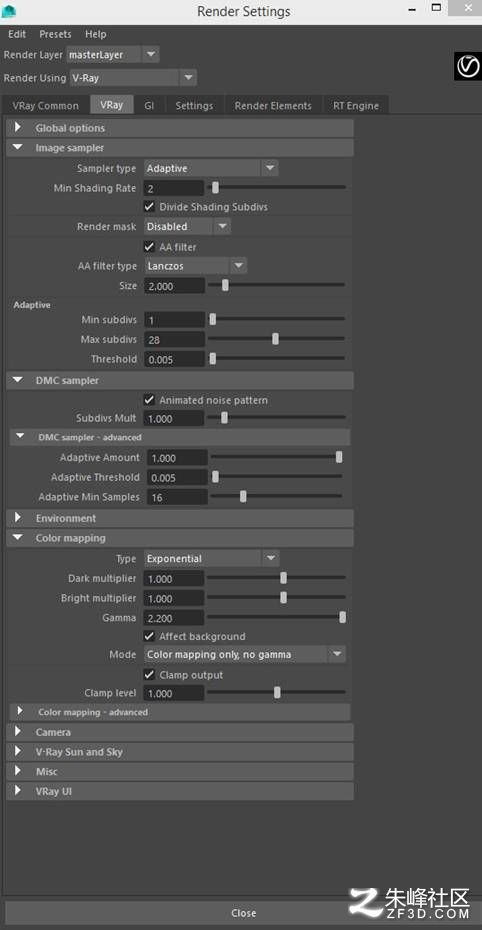Click the Max subdivs value field
The height and width of the screenshot is (930, 482).
click(x=174, y=340)
